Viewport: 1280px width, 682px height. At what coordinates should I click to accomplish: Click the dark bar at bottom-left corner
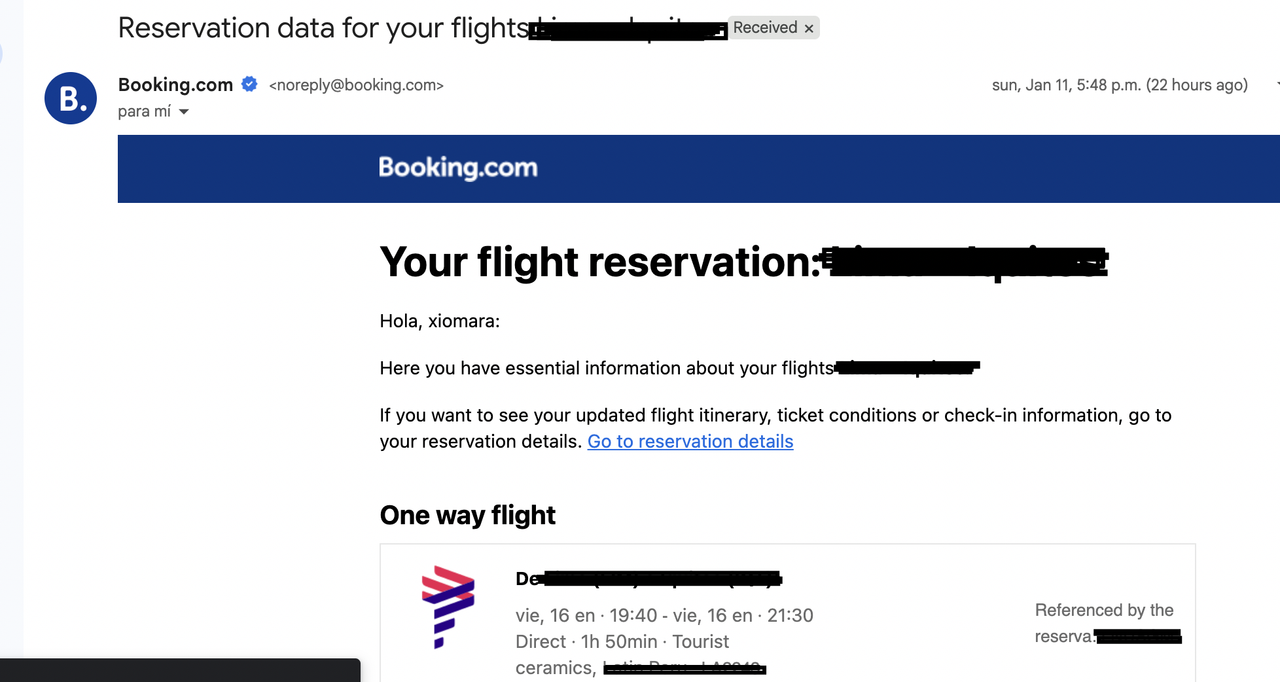click(180, 670)
